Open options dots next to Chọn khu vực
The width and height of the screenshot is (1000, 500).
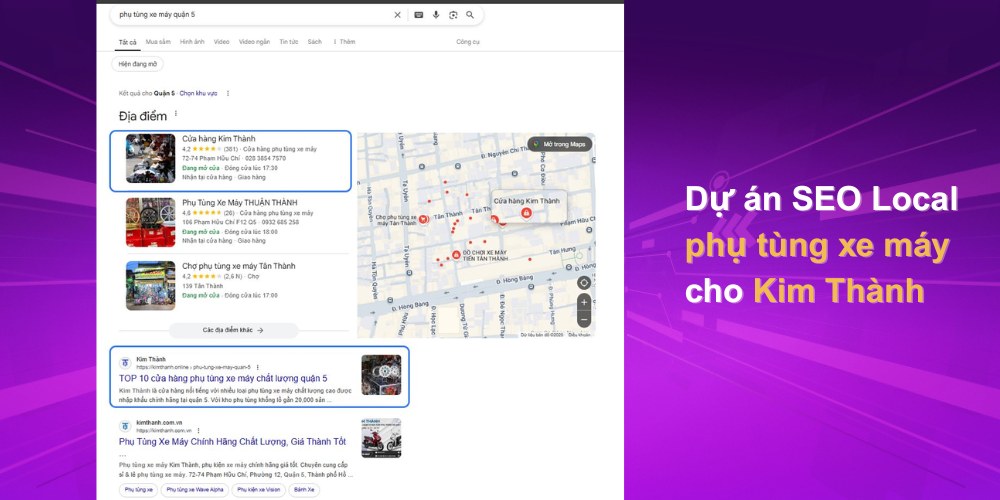tap(228, 93)
